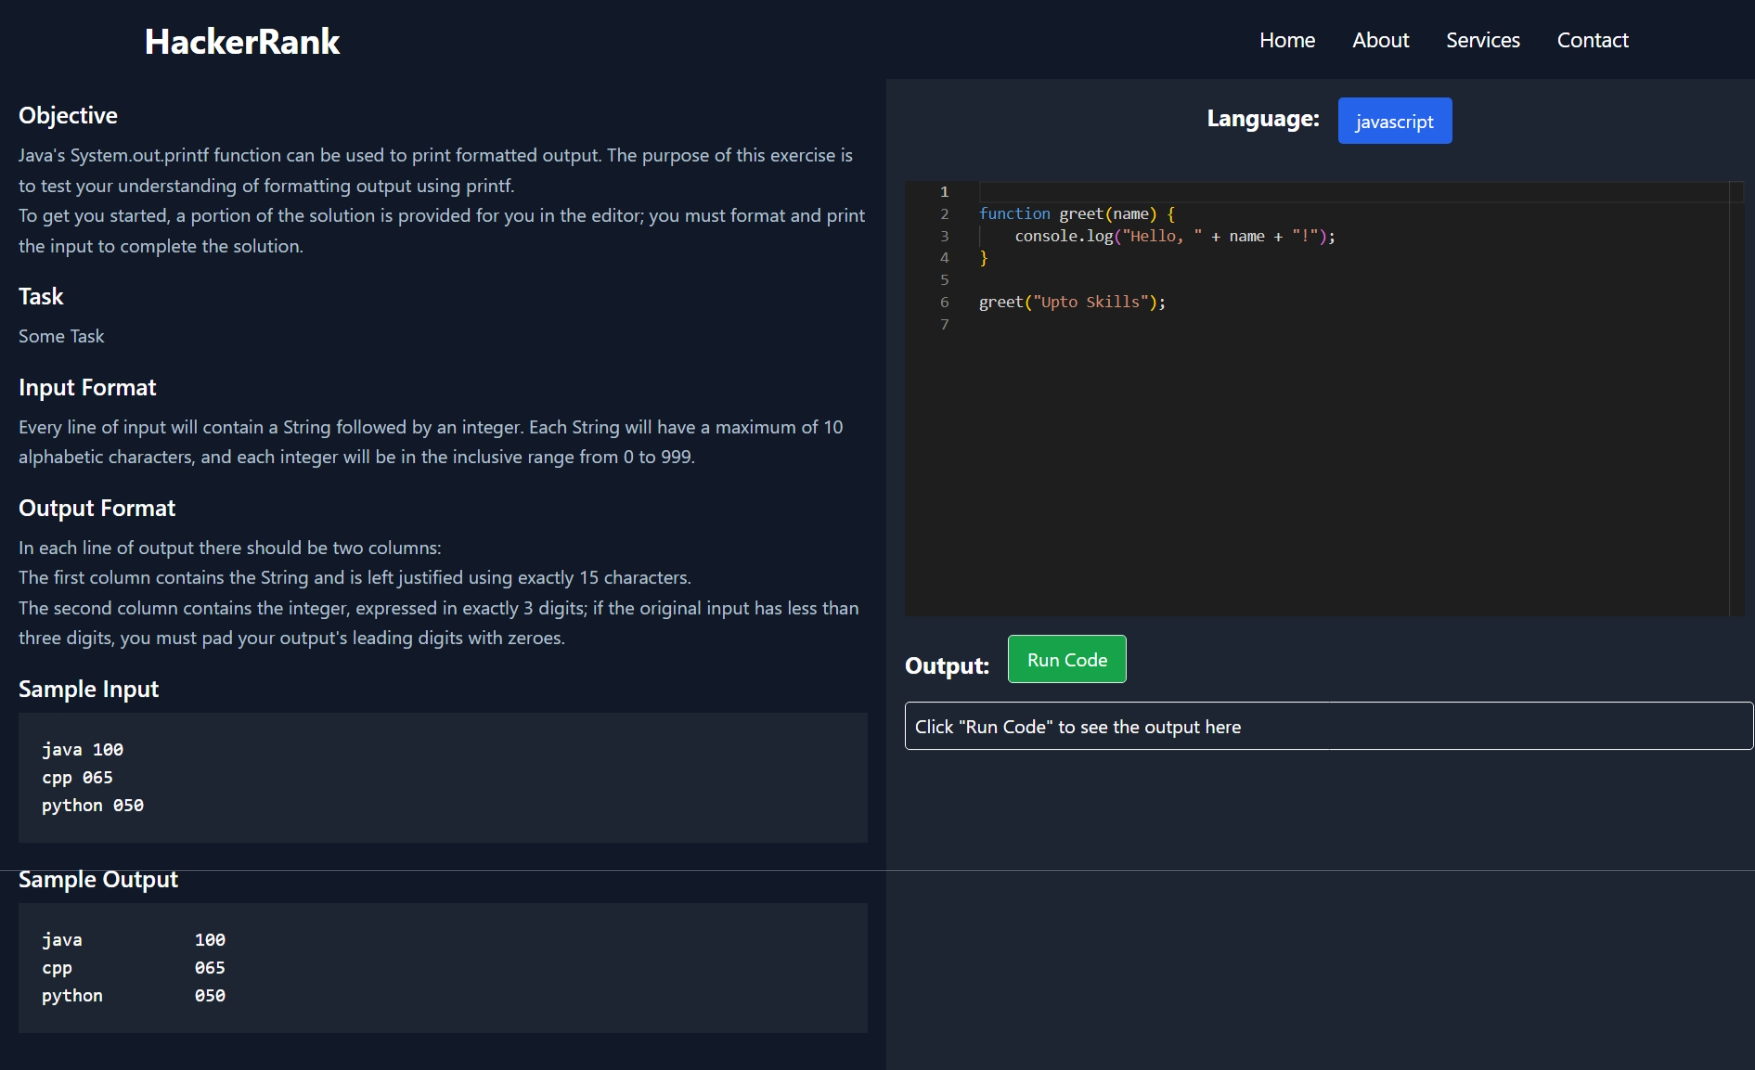Screen dimensions: 1755x1070
Task: Click the "Language:" label
Action: [1263, 119]
